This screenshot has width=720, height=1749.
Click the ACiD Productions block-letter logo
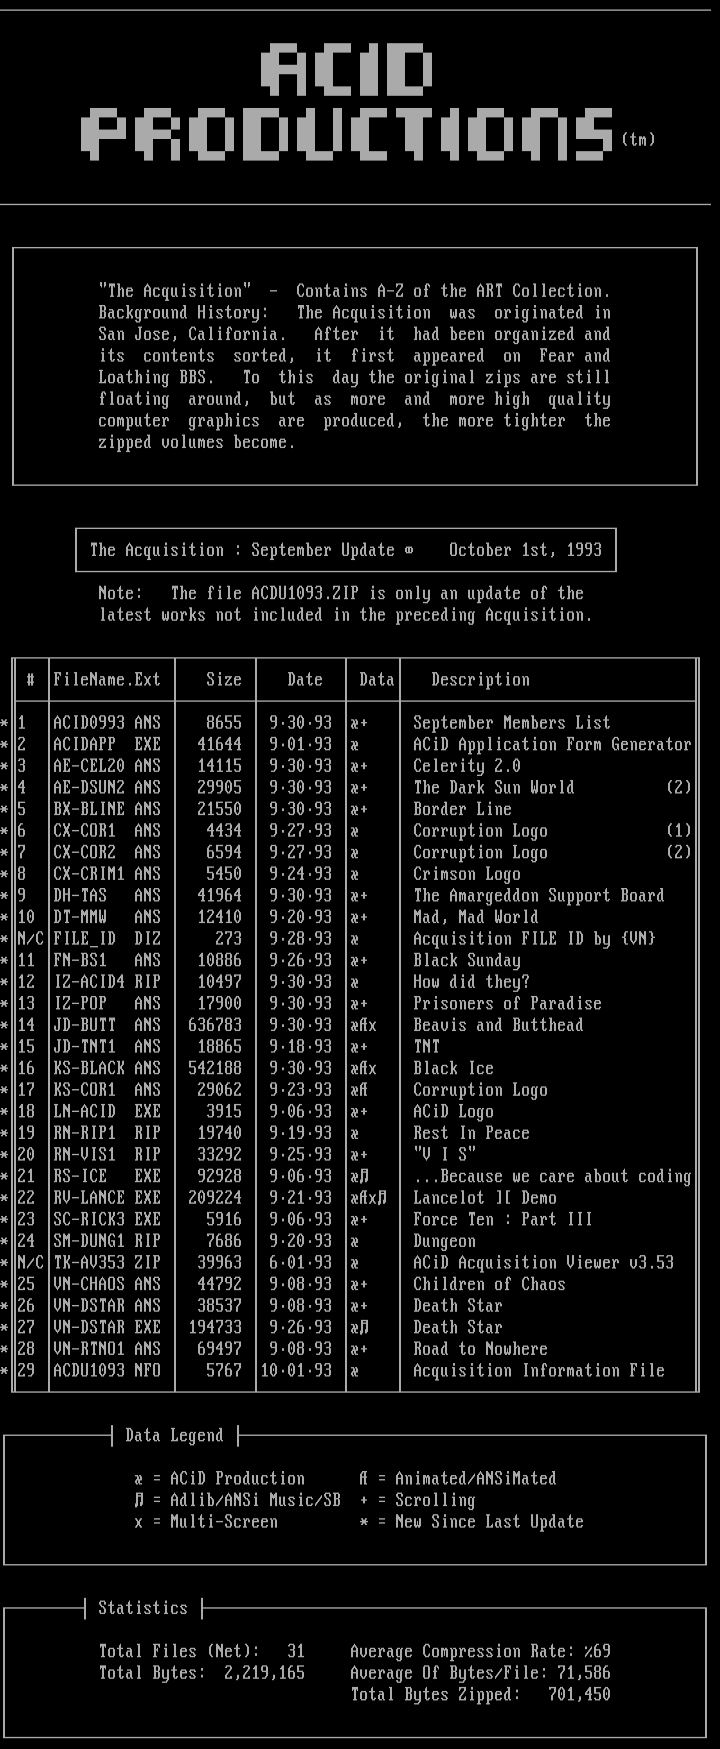[x=347, y=103]
